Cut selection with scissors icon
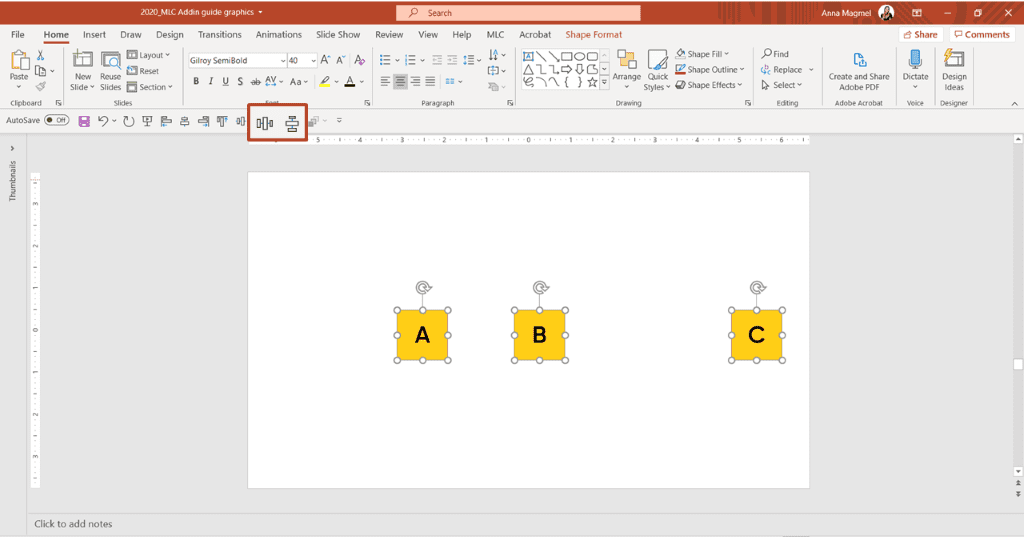The image size is (1024, 537). click(40, 56)
